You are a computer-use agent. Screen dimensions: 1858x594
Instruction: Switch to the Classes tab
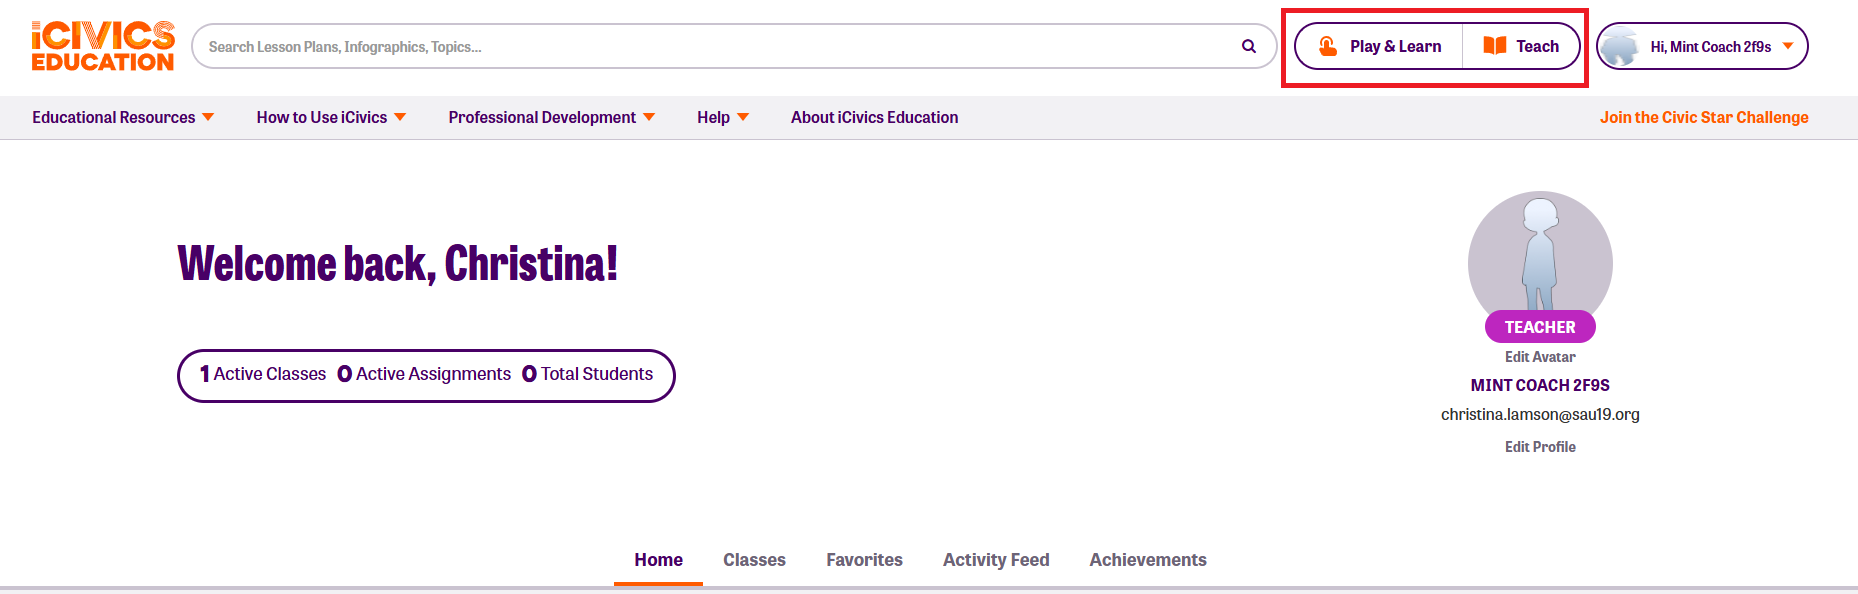(x=754, y=560)
